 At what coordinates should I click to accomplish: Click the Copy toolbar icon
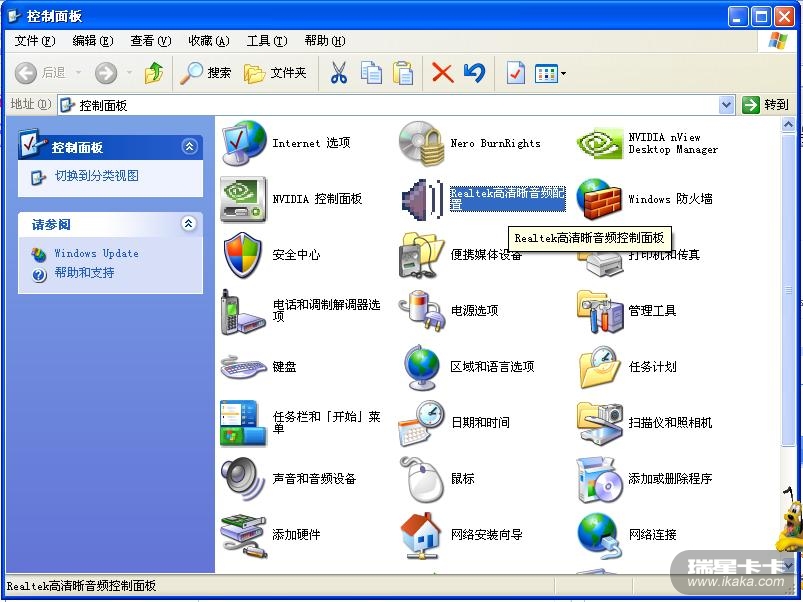tap(371, 73)
